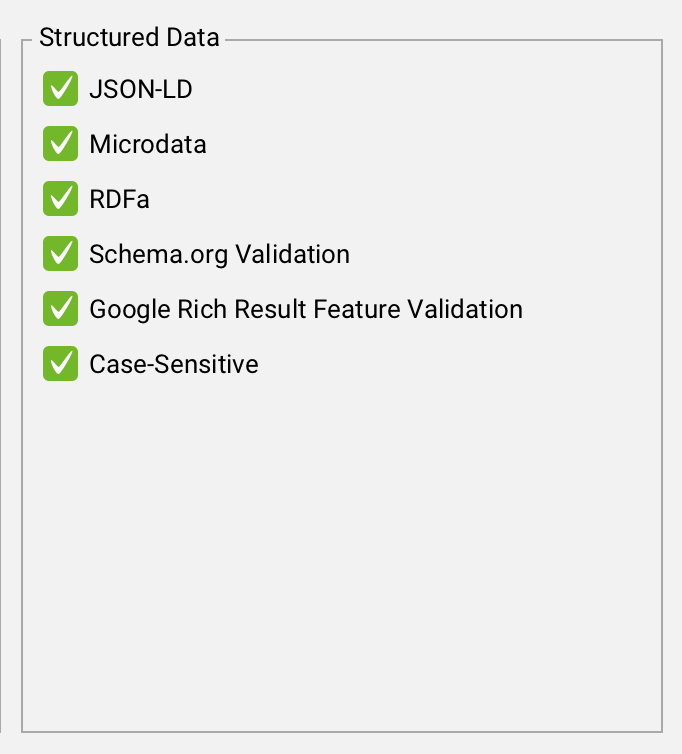Click the word Google in validation label
This screenshot has height=754, width=682.
(x=122, y=310)
